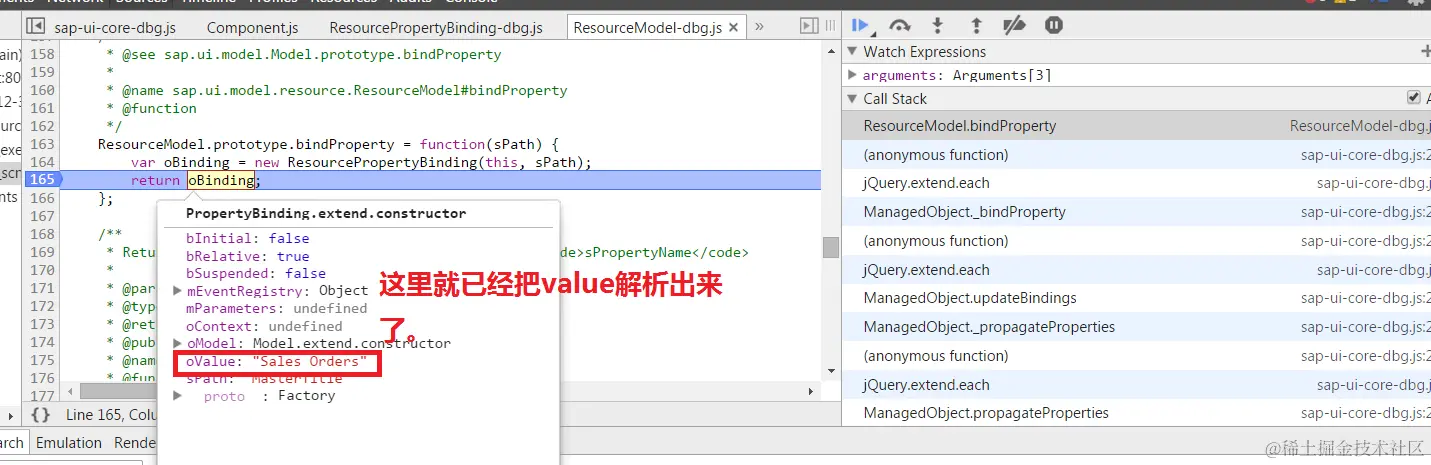This screenshot has width=1431, height=465.
Task: Switch to Component.js tab
Action: click(x=252, y=28)
